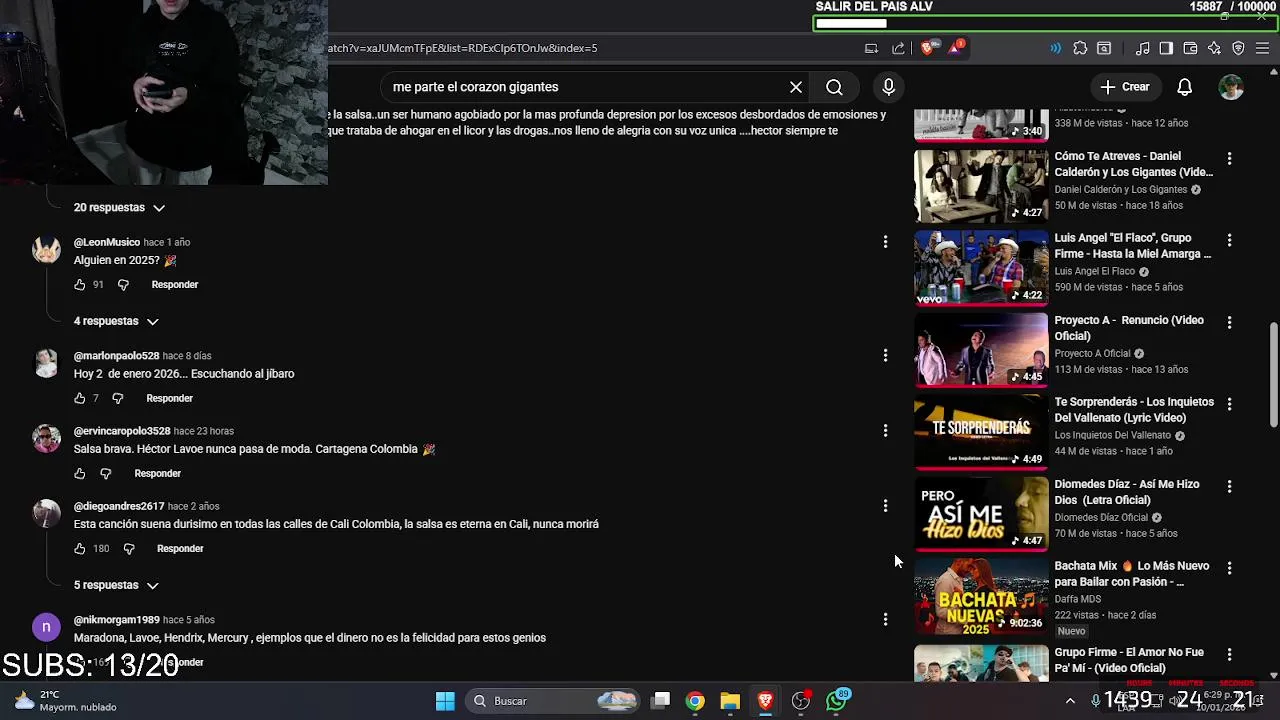Open options menu for the @ervincaropolo3528 comment

click(x=885, y=430)
